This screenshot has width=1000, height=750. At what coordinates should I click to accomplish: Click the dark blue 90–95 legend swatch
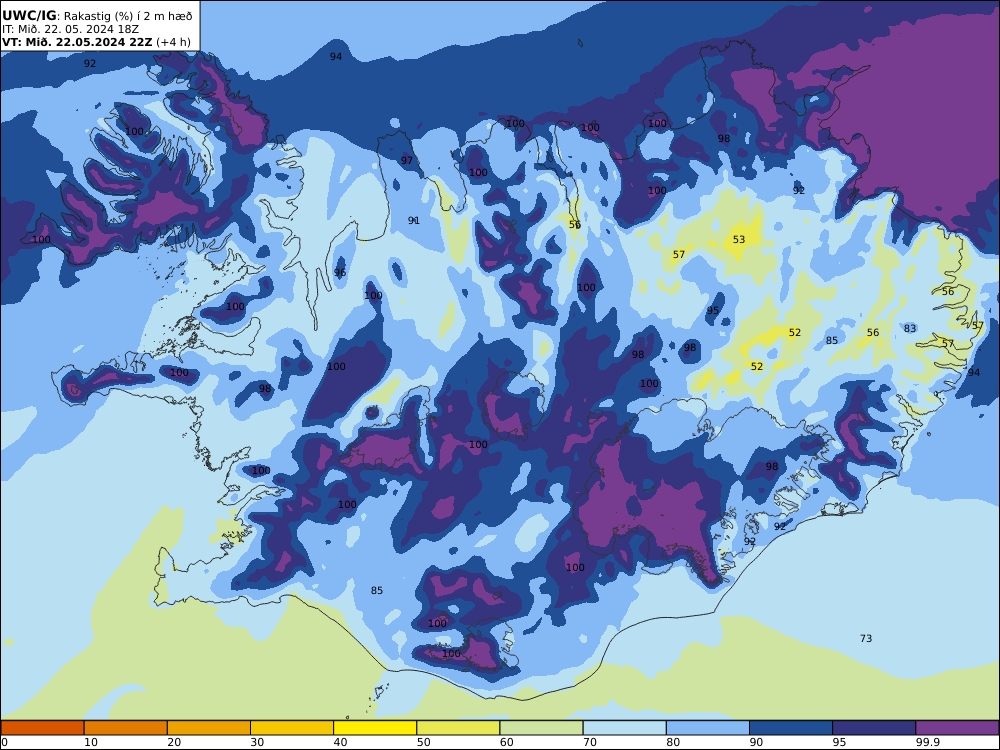tap(791, 728)
